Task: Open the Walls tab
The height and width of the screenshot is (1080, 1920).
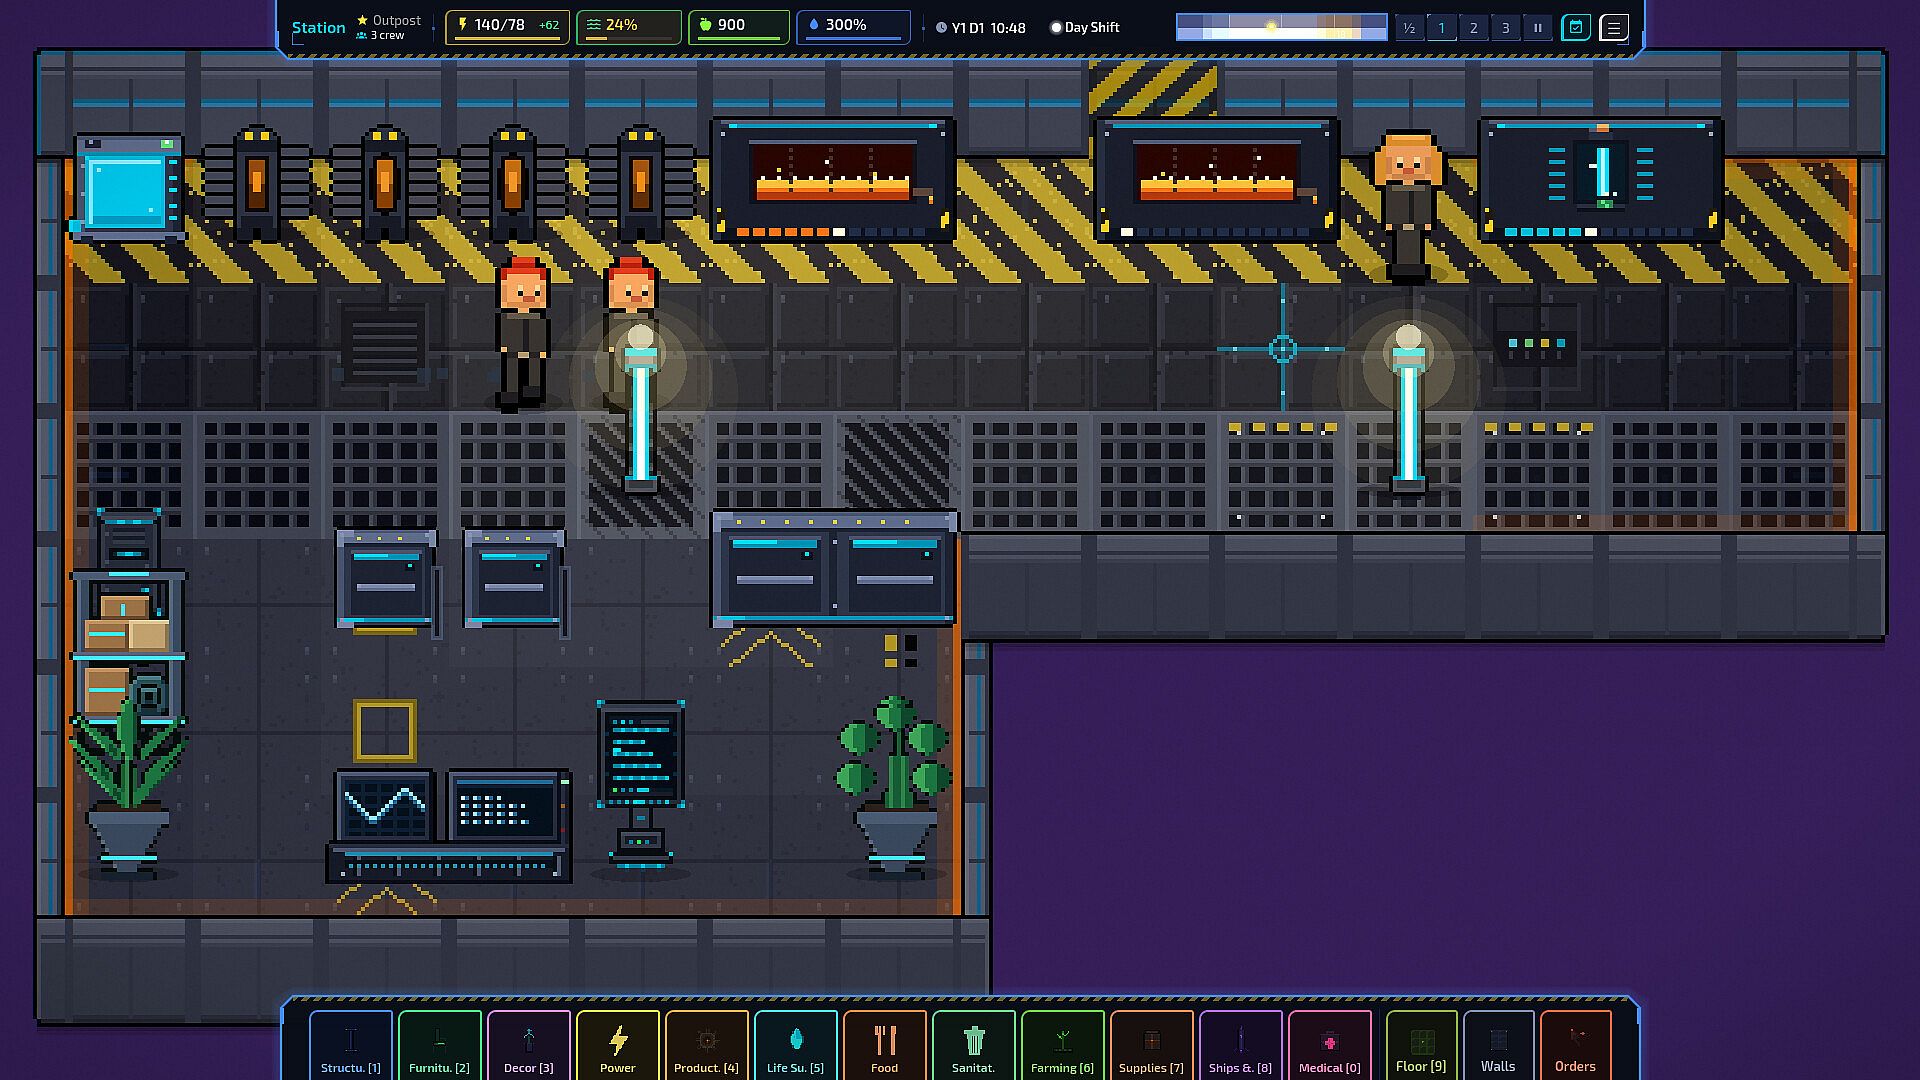Action: pyautogui.click(x=1498, y=1046)
